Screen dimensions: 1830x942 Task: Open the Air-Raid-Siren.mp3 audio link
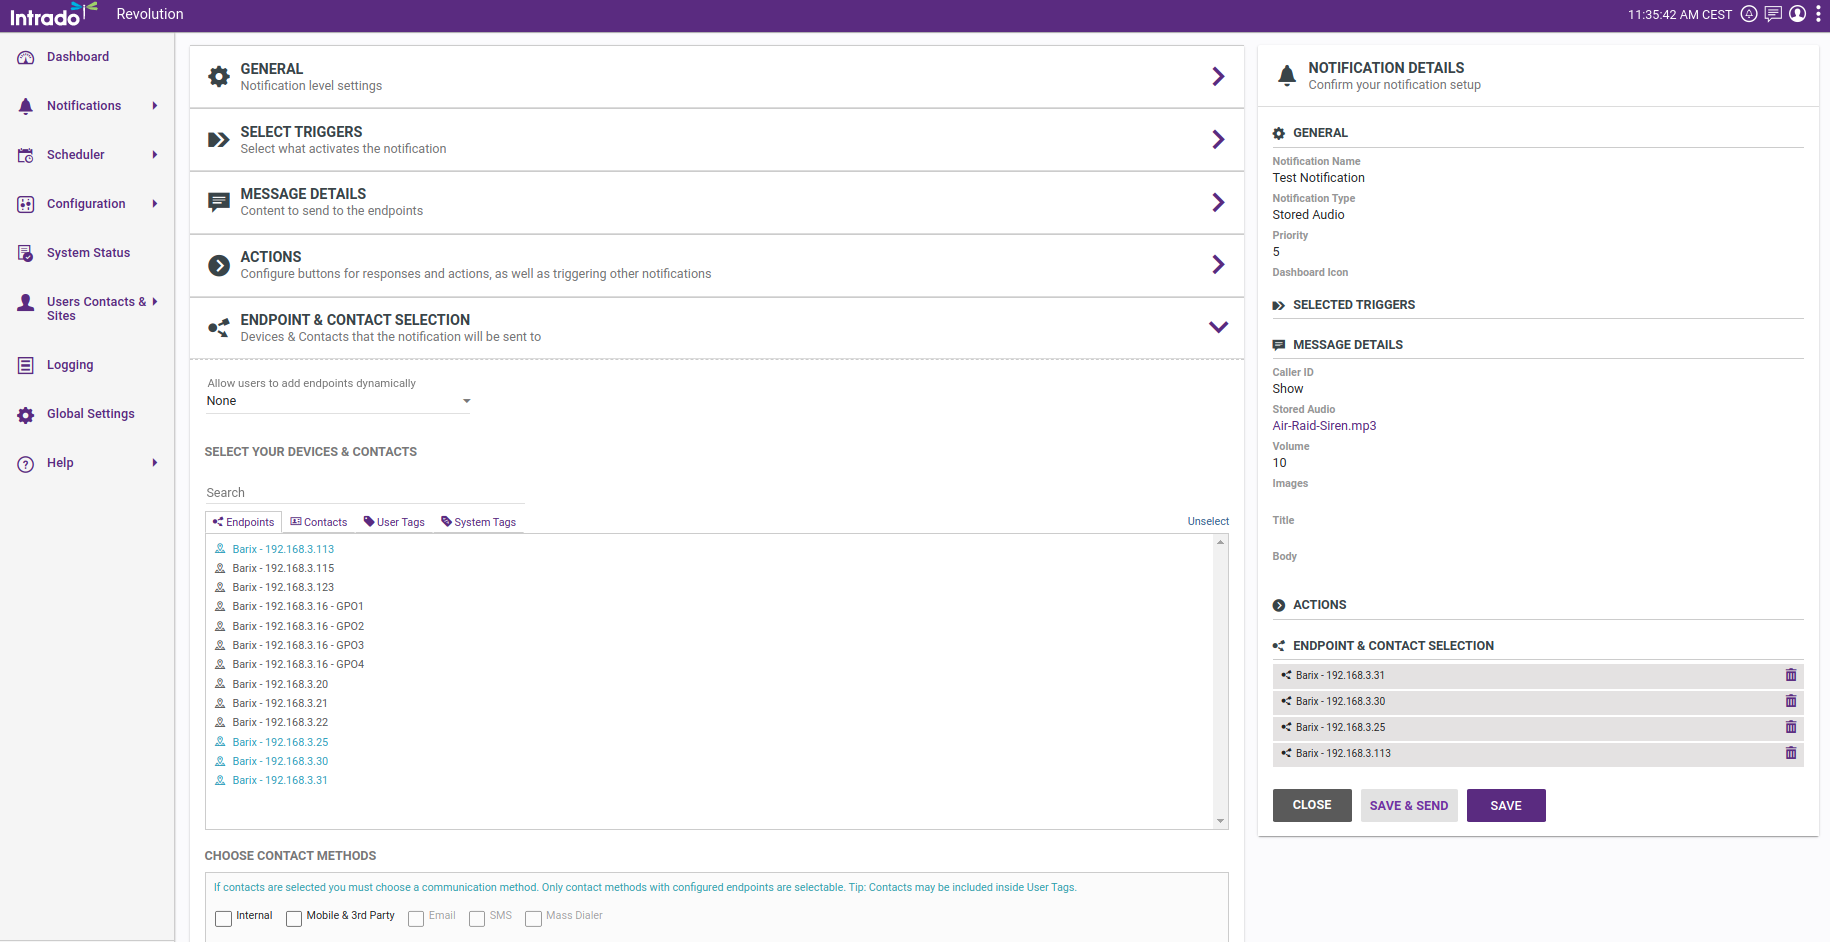[1324, 426]
